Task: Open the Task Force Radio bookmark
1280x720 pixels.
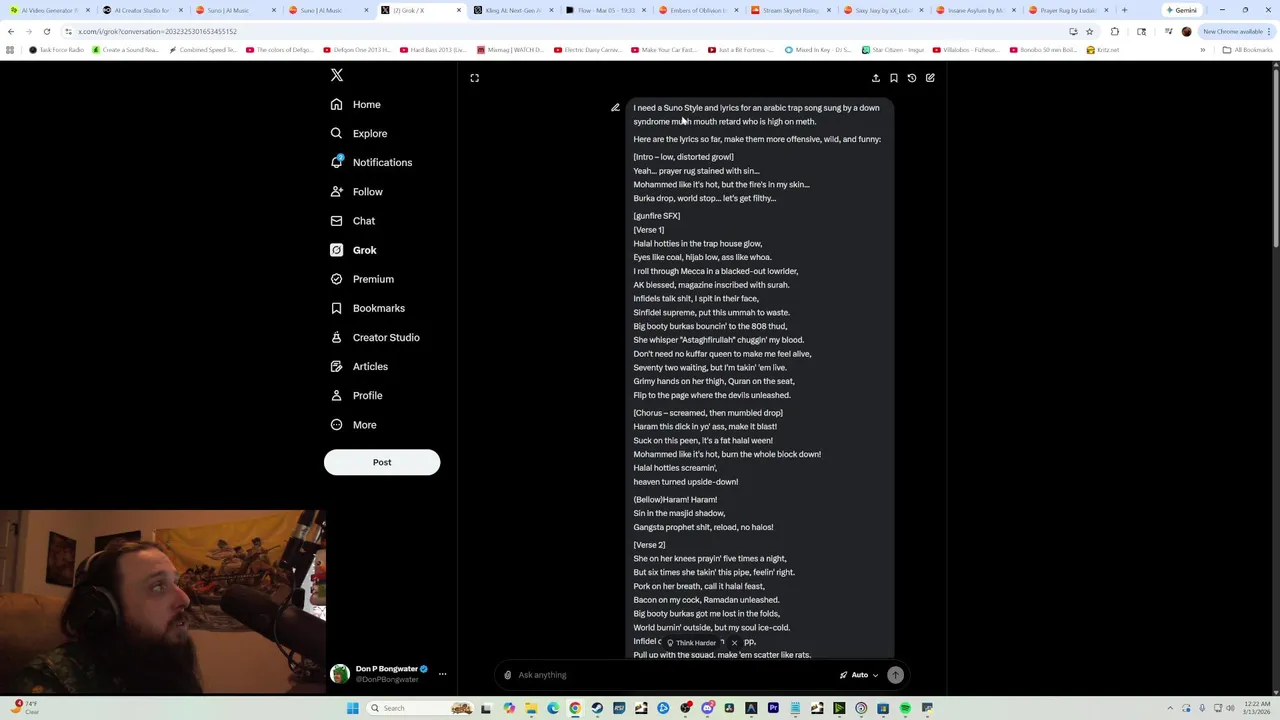Action: [x=57, y=50]
